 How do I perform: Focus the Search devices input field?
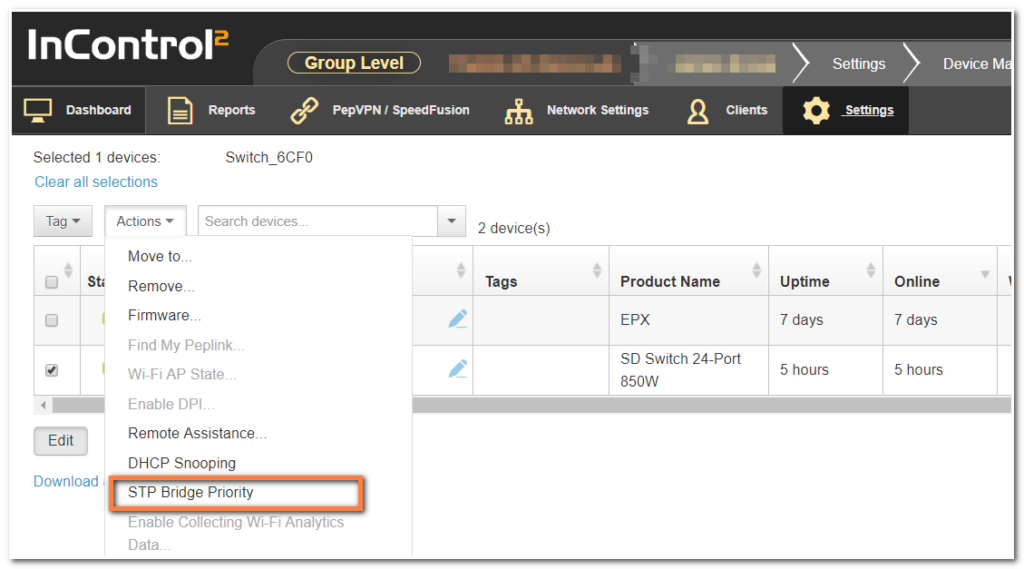pos(317,221)
